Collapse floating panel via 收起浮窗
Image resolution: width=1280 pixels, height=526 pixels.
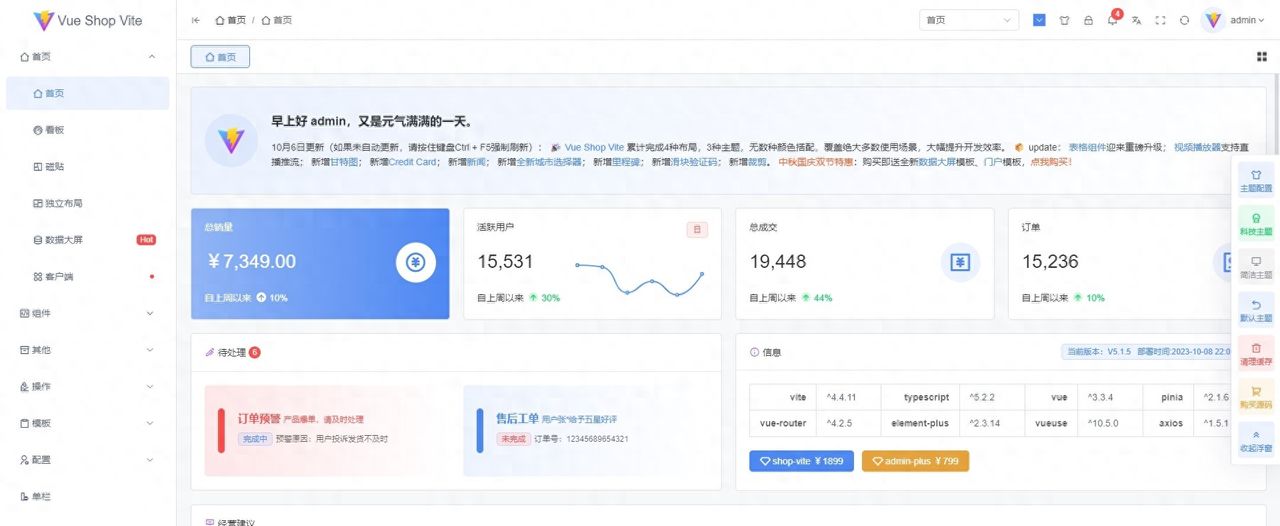coord(1256,441)
